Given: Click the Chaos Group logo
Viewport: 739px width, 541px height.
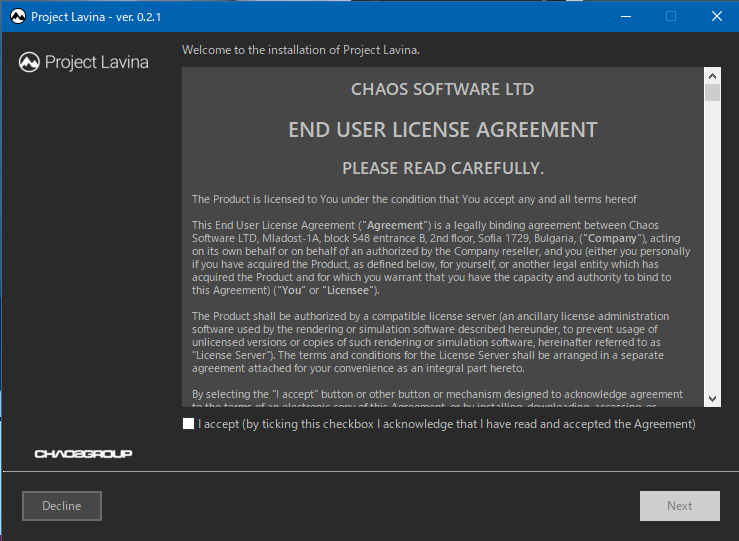Looking at the screenshot, I should coord(83,454).
